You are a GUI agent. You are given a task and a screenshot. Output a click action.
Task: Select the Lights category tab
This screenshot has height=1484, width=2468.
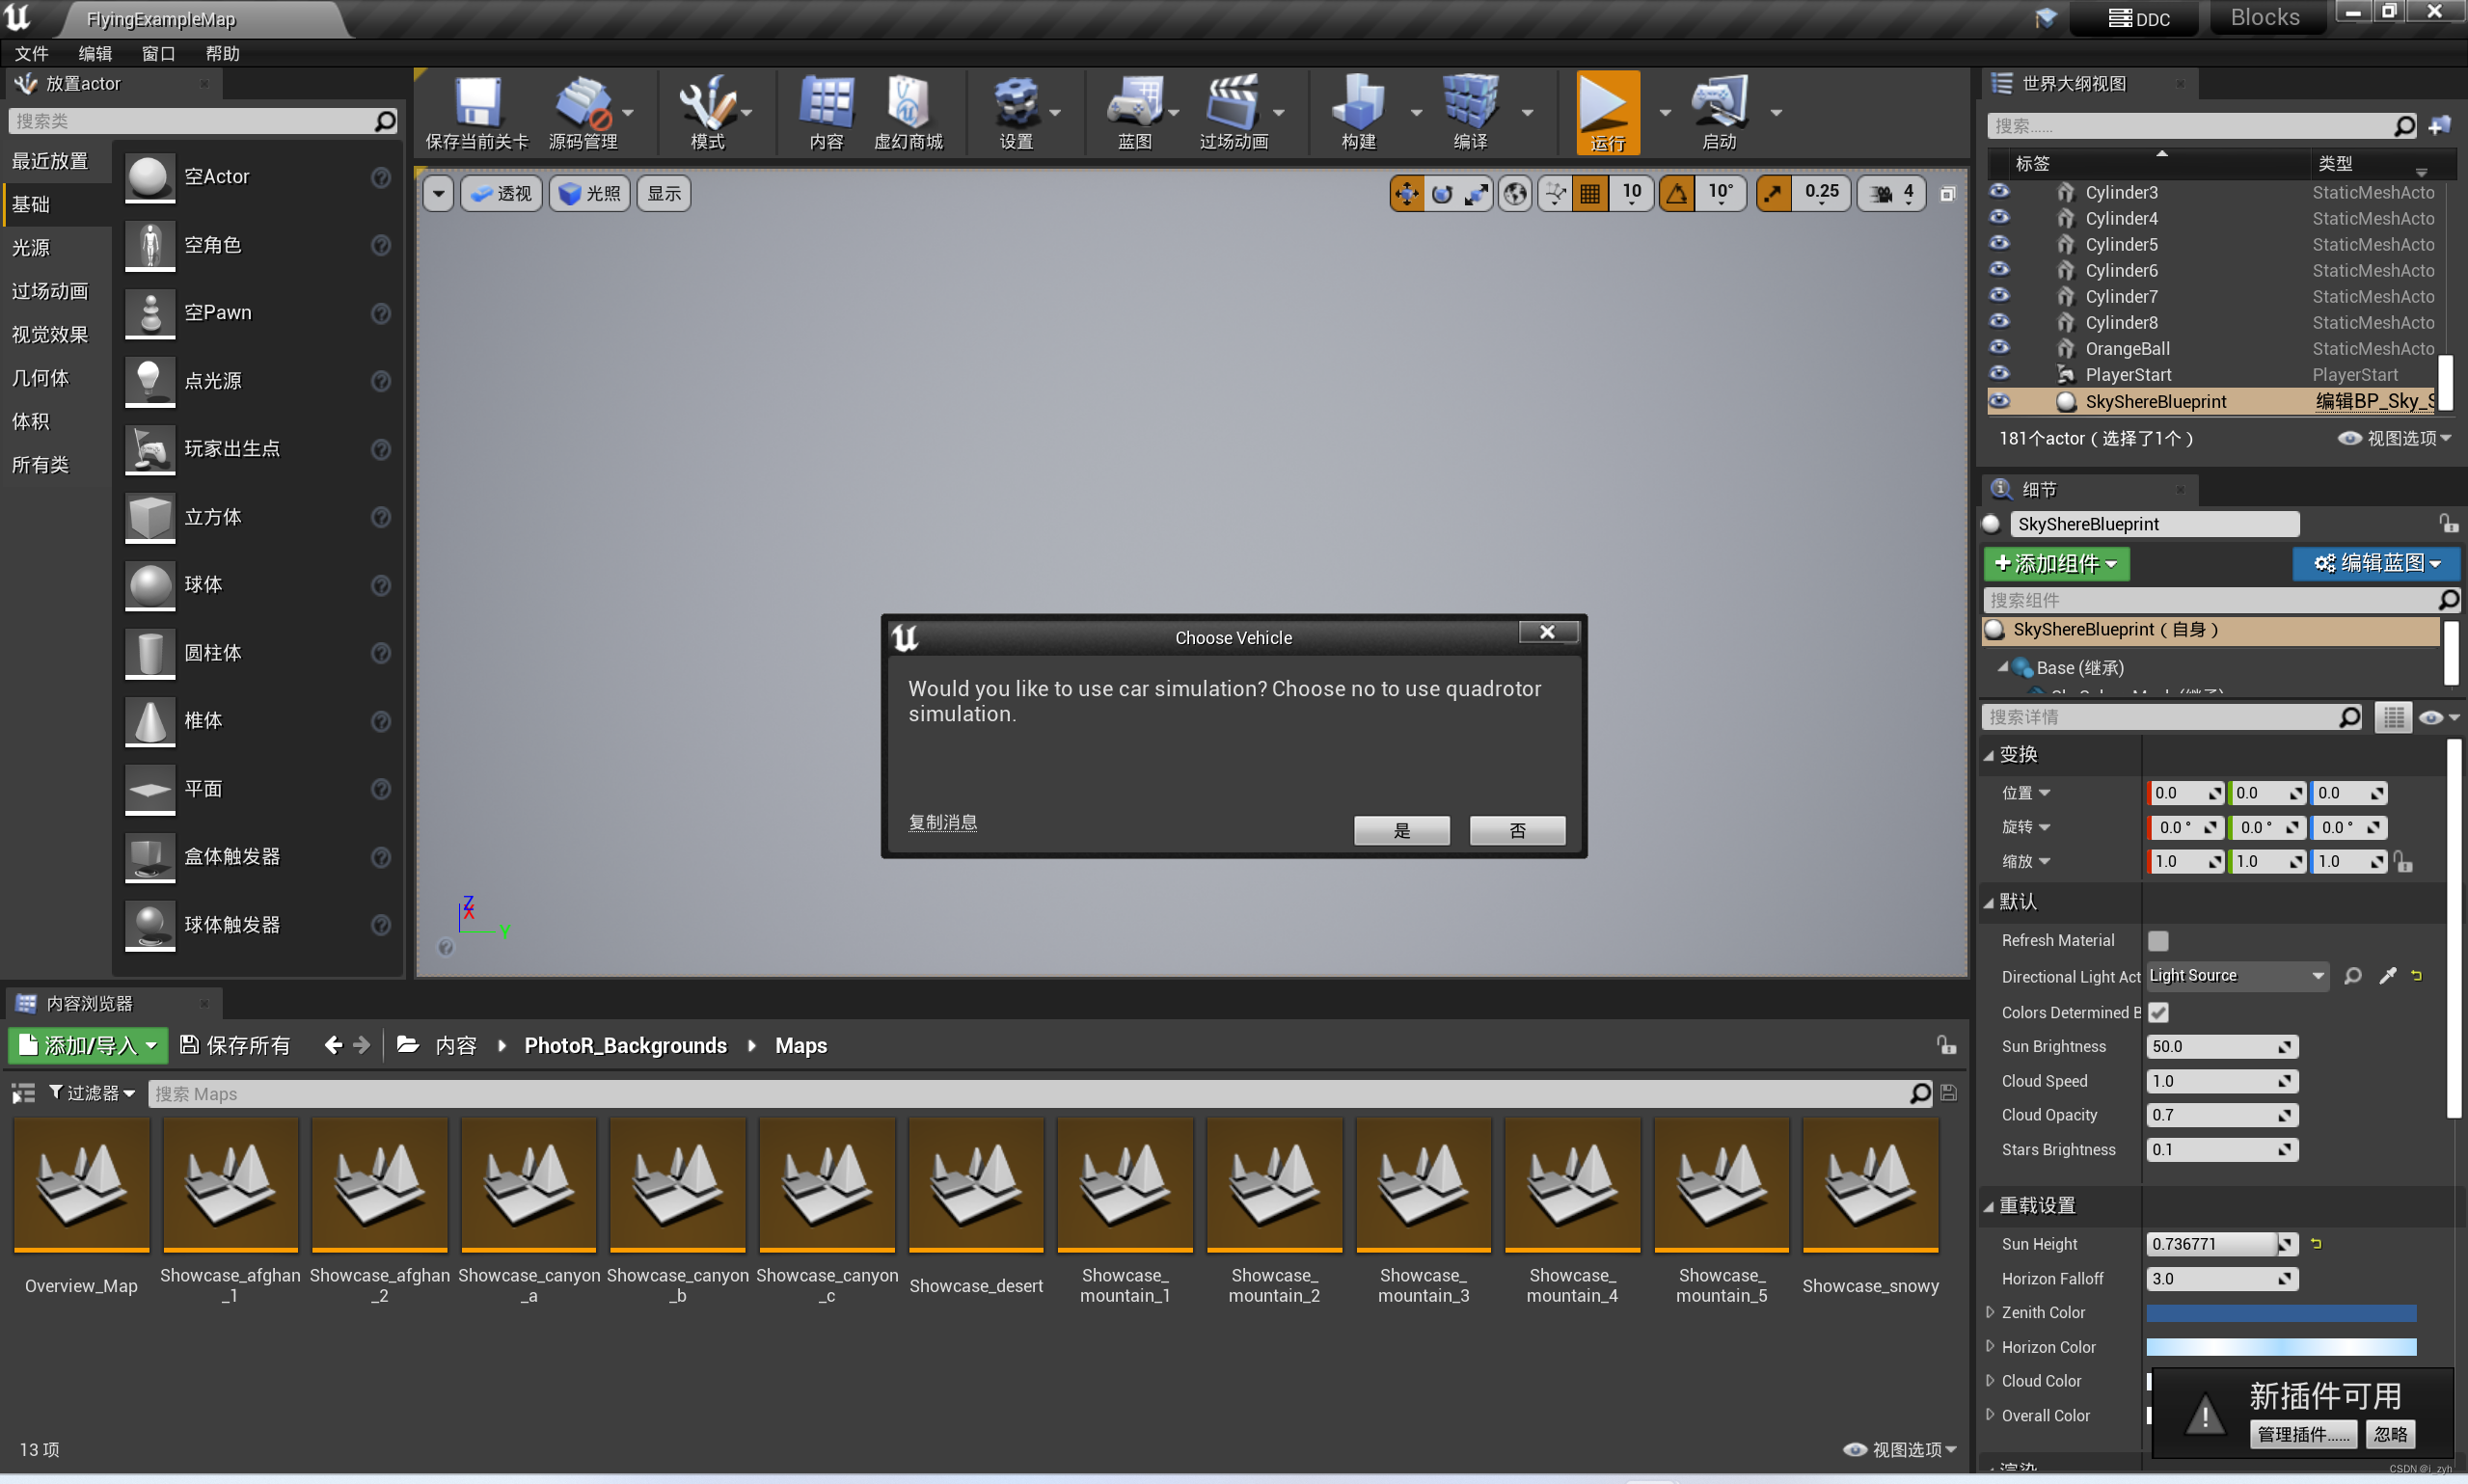point(31,247)
